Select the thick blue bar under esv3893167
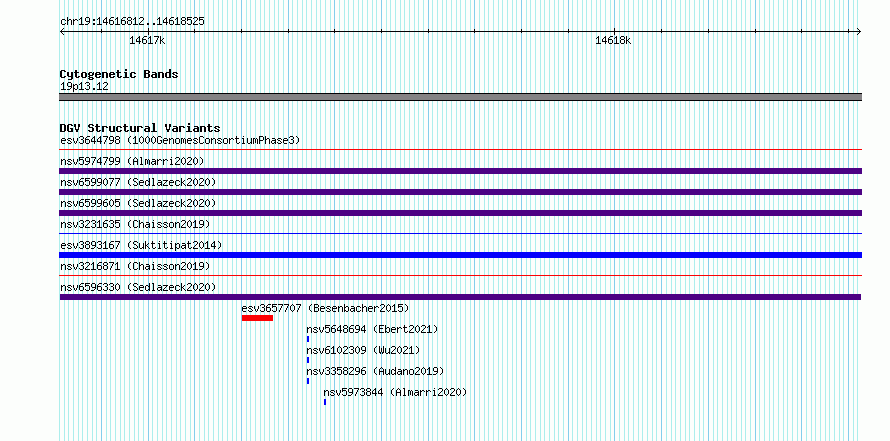This screenshot has width=890, height=441. 460,255
